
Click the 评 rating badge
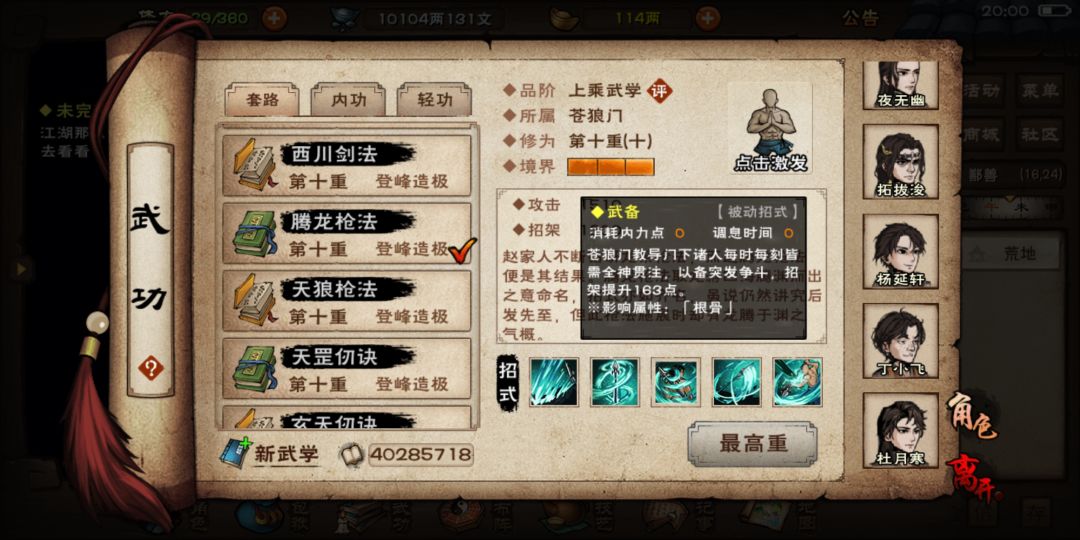pyautogui.click(x=660, y=90)
